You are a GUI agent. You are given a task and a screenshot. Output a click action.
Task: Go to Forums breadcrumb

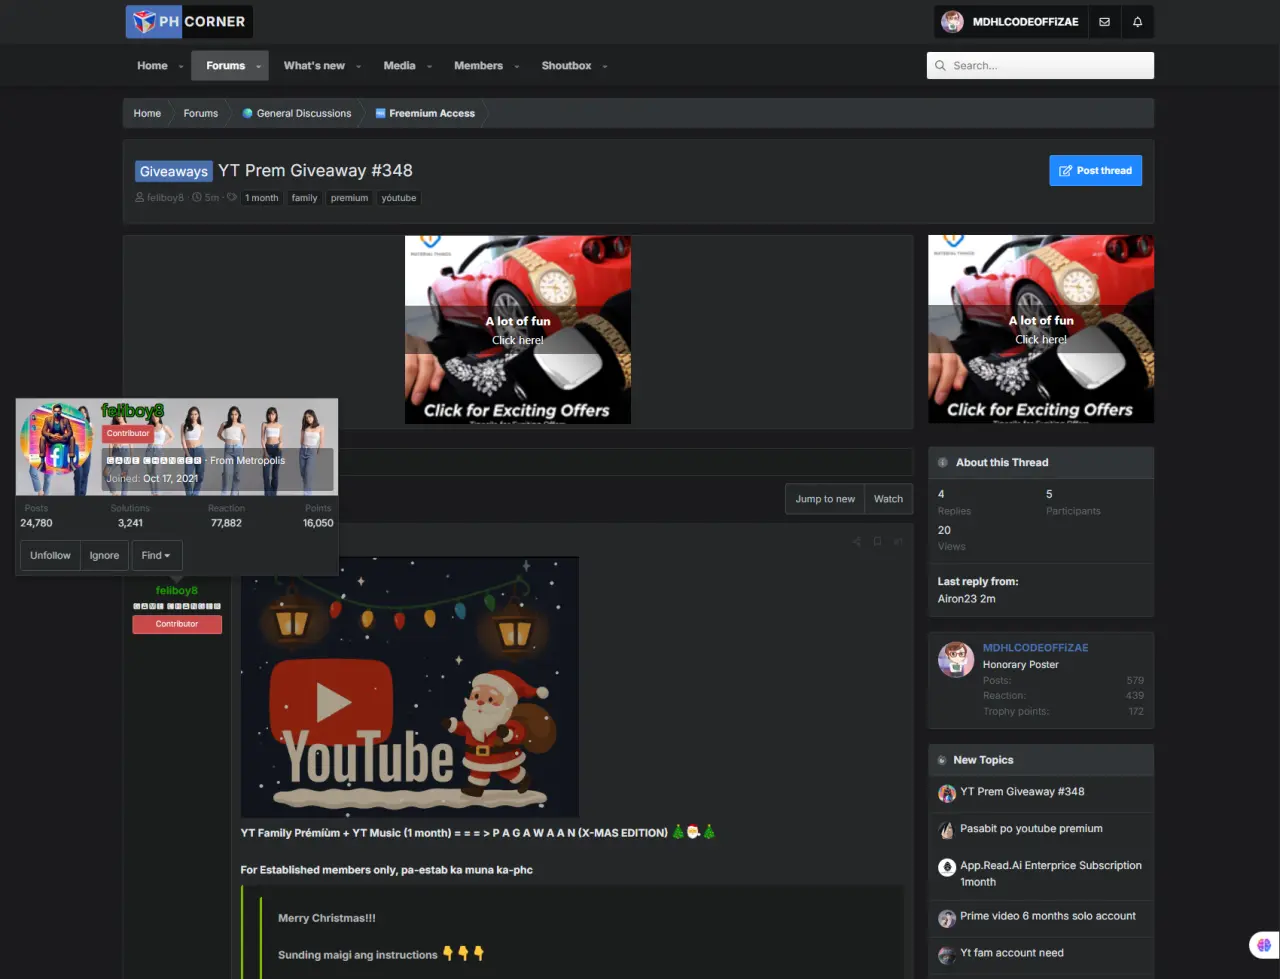[x=200, y=114]
